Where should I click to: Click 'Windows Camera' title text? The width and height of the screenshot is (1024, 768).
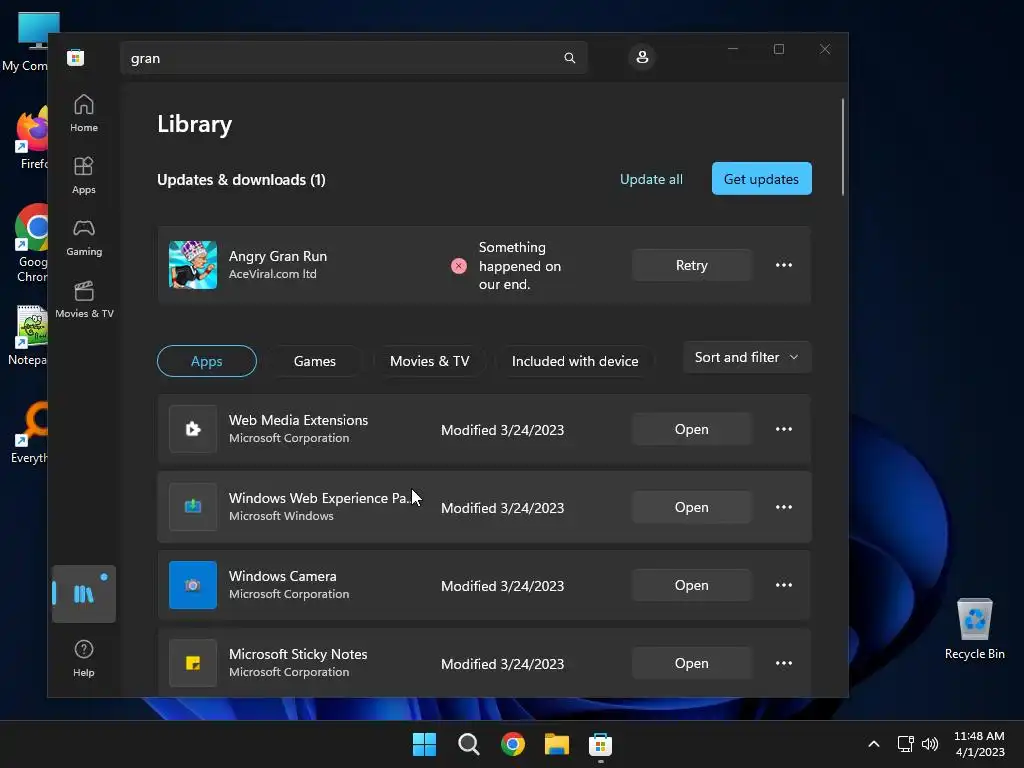283,576
